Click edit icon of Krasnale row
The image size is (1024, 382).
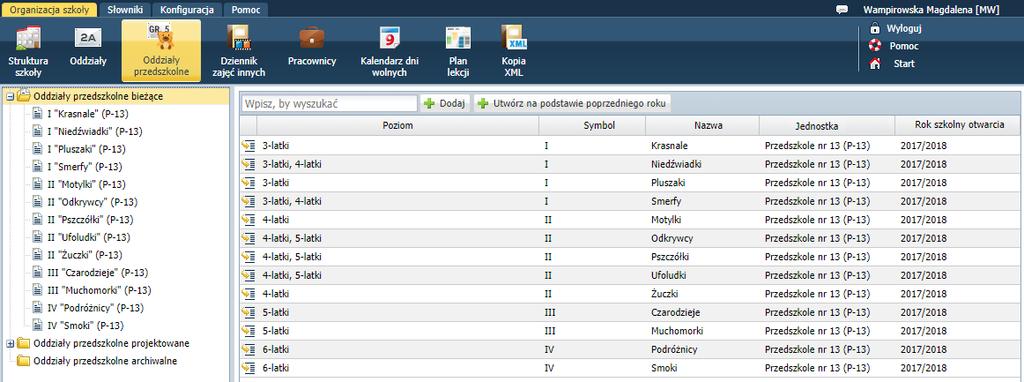click(x=248, y=146)
